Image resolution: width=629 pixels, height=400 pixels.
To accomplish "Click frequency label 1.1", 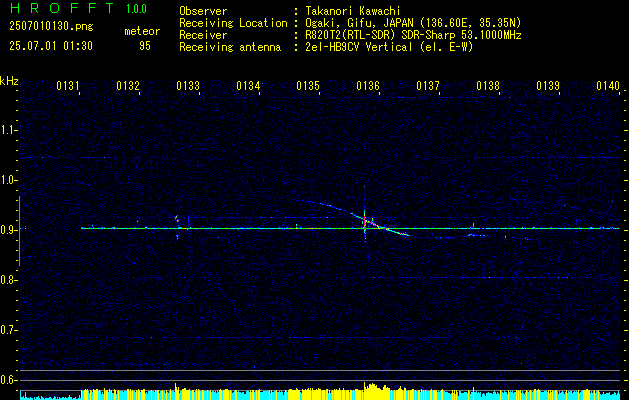I will coord(9,130).
